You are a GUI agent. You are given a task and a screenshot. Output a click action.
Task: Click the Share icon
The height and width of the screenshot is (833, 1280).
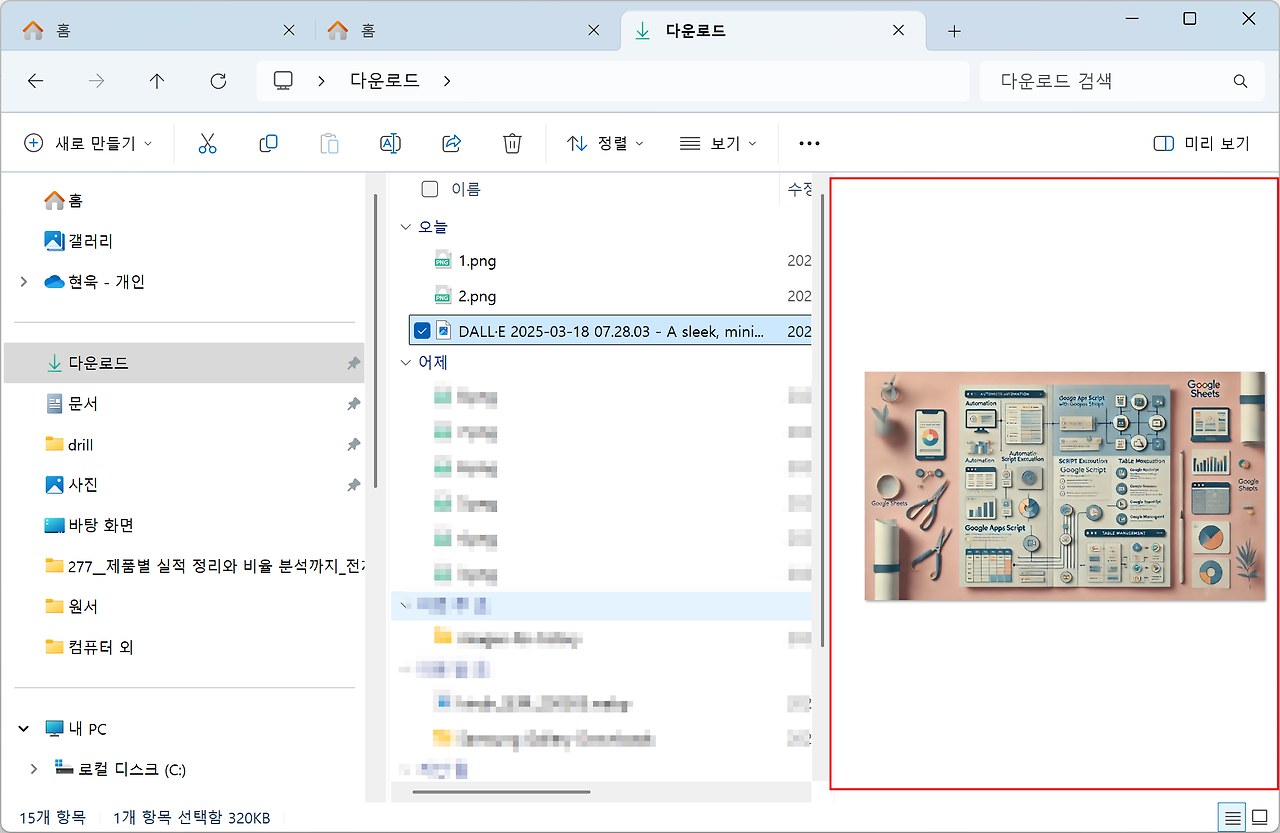[x=451, y=143]
